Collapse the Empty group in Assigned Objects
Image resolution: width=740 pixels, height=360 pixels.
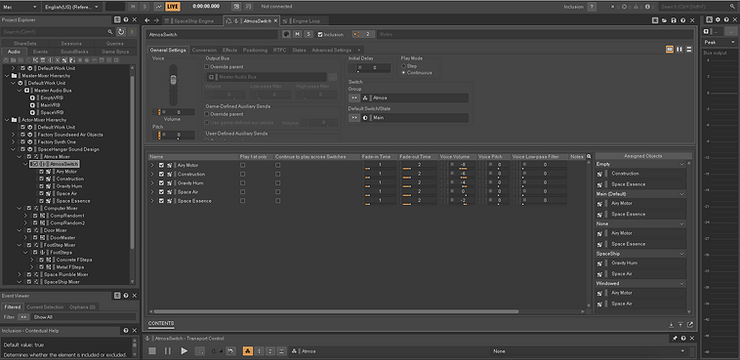coord(681,164)
